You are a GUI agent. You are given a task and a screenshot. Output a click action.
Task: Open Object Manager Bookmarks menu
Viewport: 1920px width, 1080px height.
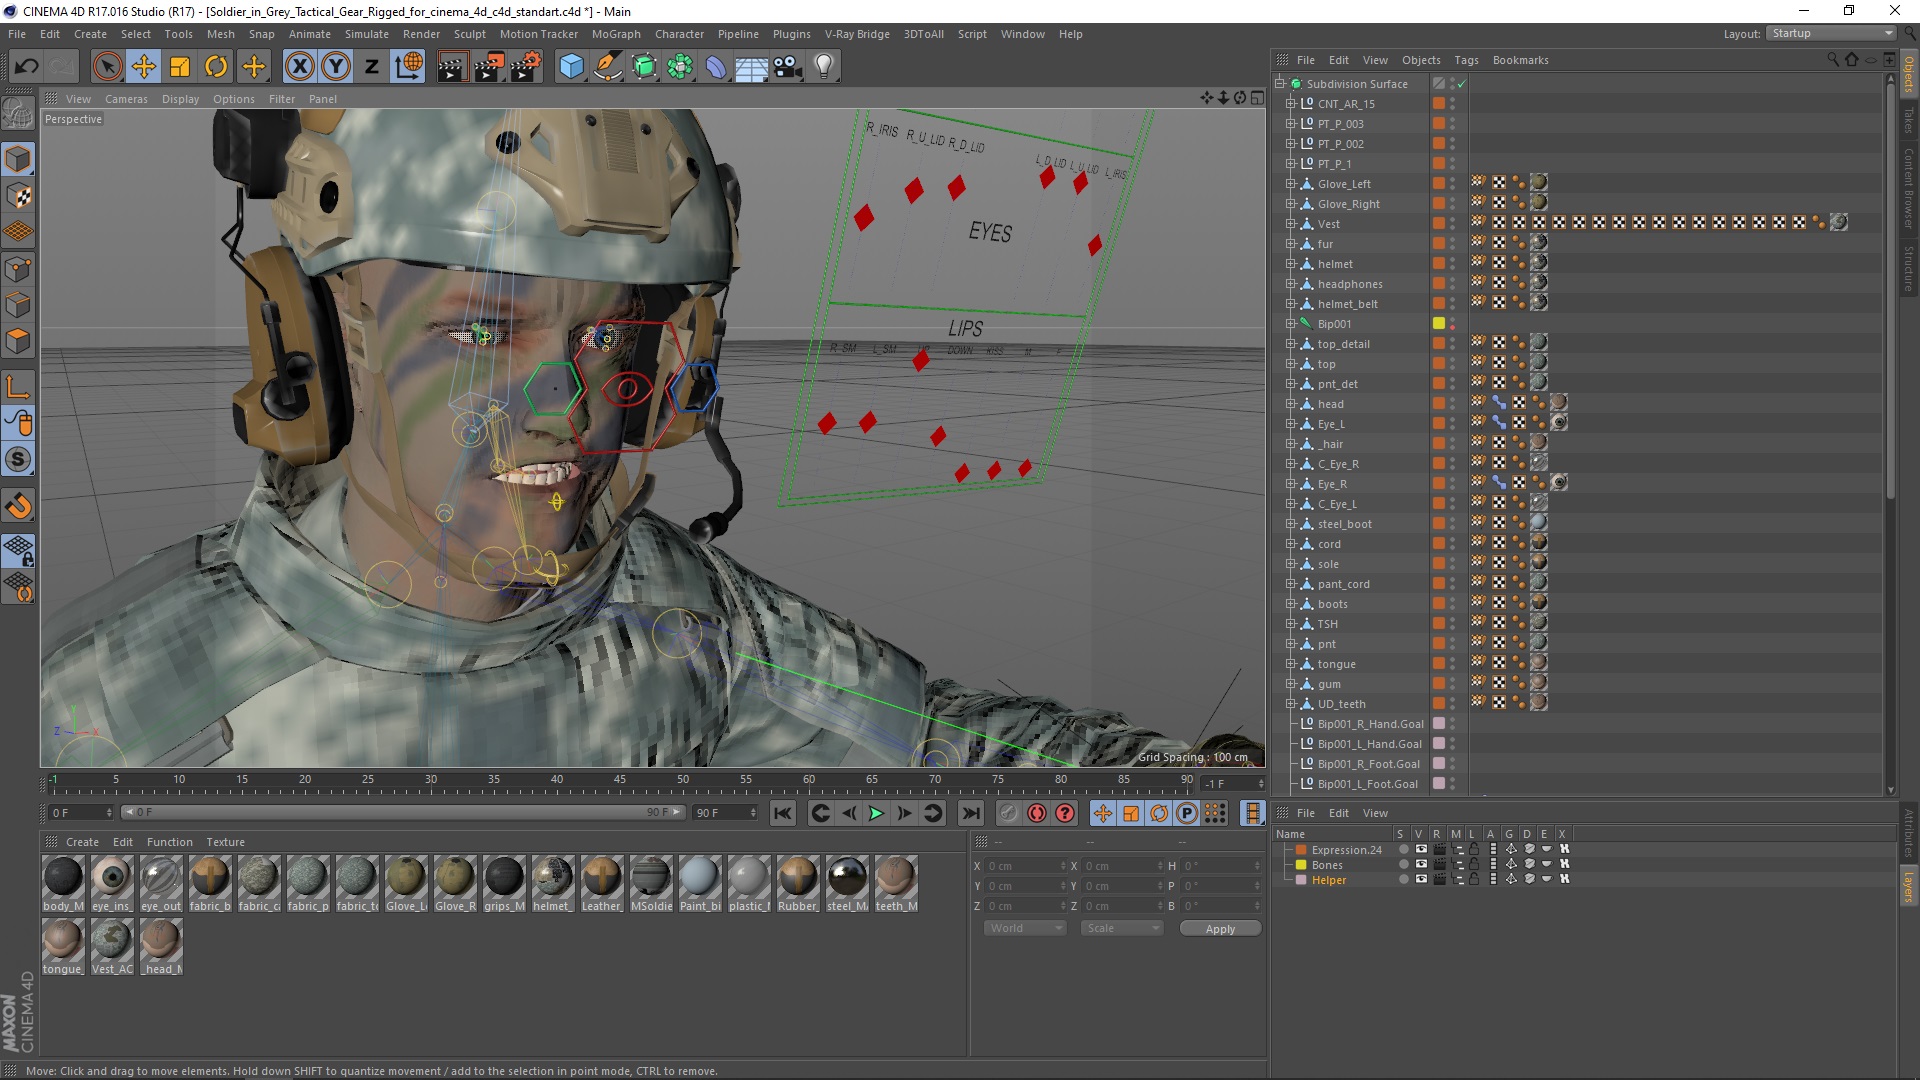click(1520, 60)
